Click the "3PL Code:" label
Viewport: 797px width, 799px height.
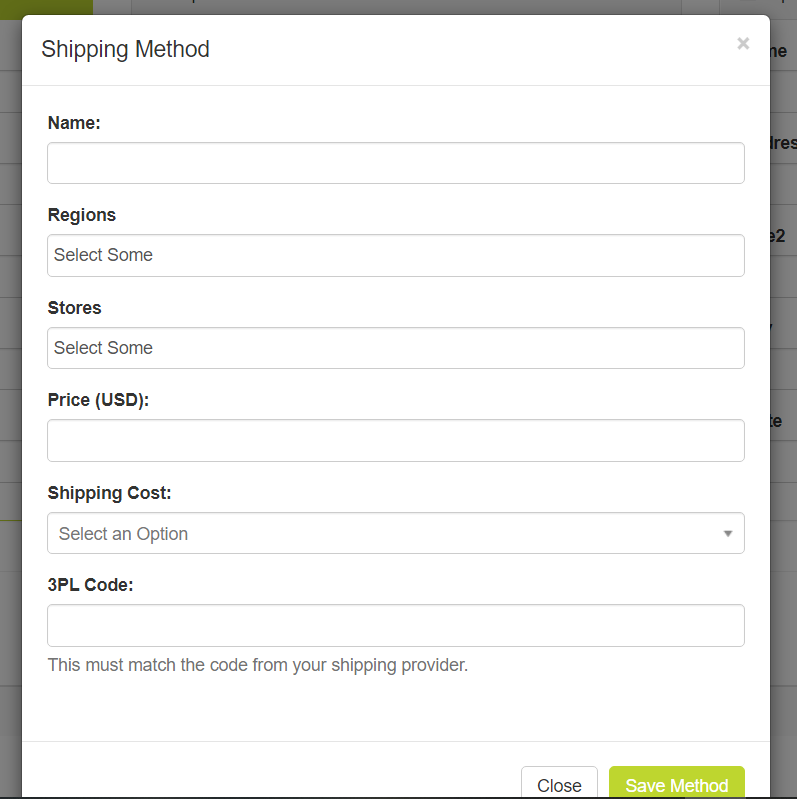[x=90, y=585]
